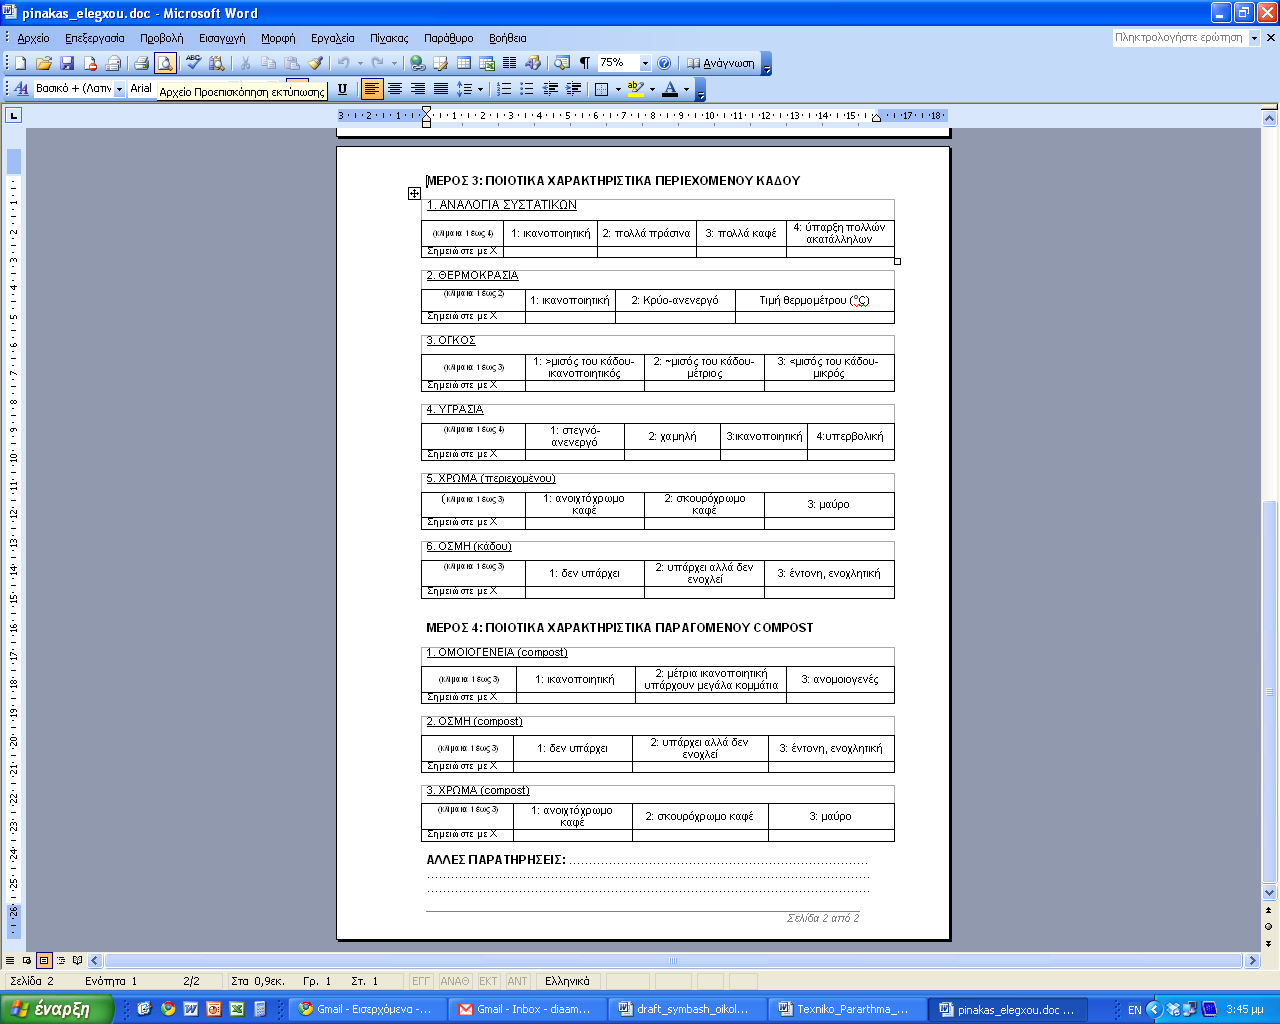Click the Insert Table icon
Image resolution: width=1280 pixels, height=1024 pixels.
[x=464, y=63]
